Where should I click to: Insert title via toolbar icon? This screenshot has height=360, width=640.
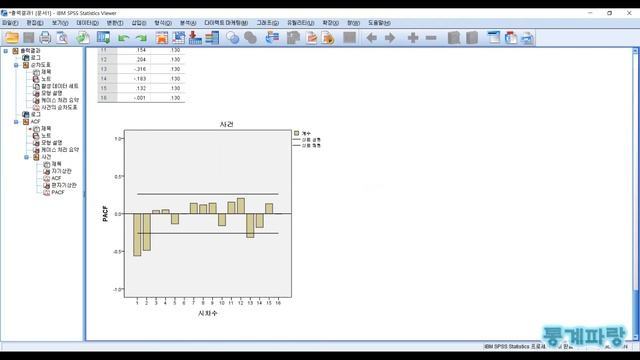[x=511, y=38]
